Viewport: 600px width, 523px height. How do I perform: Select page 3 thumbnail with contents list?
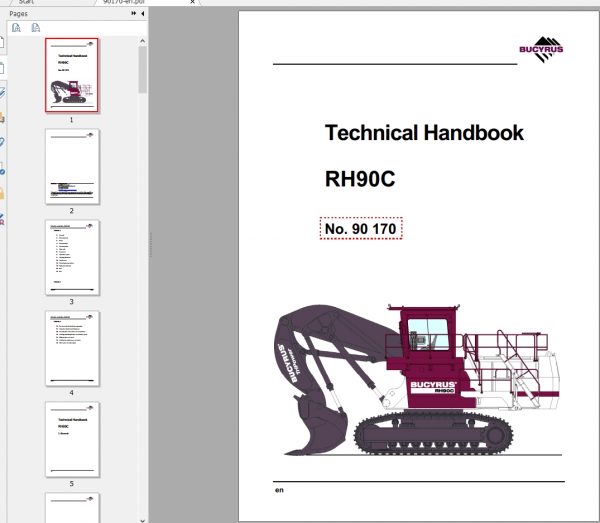[x=72, y=257]
